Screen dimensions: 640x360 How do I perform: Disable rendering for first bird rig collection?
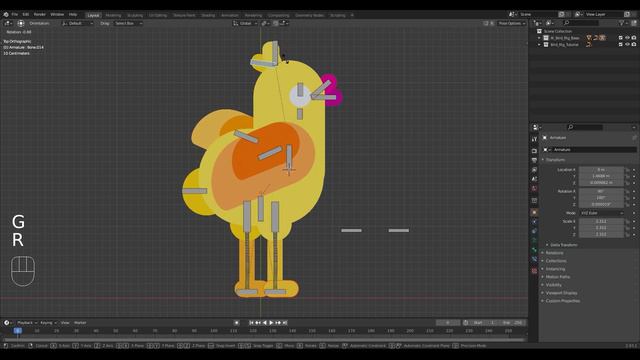(634, 38)
